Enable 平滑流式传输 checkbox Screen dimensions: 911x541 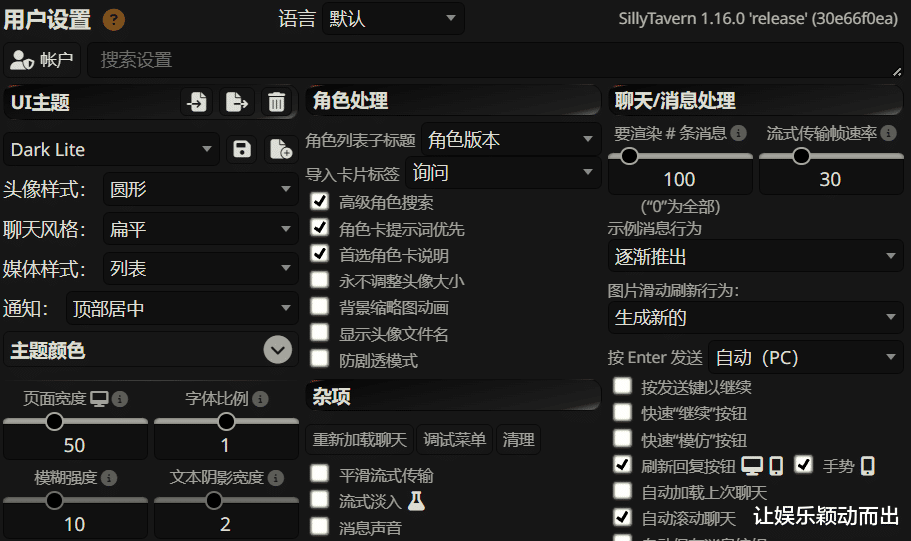(x=320, y=474)
